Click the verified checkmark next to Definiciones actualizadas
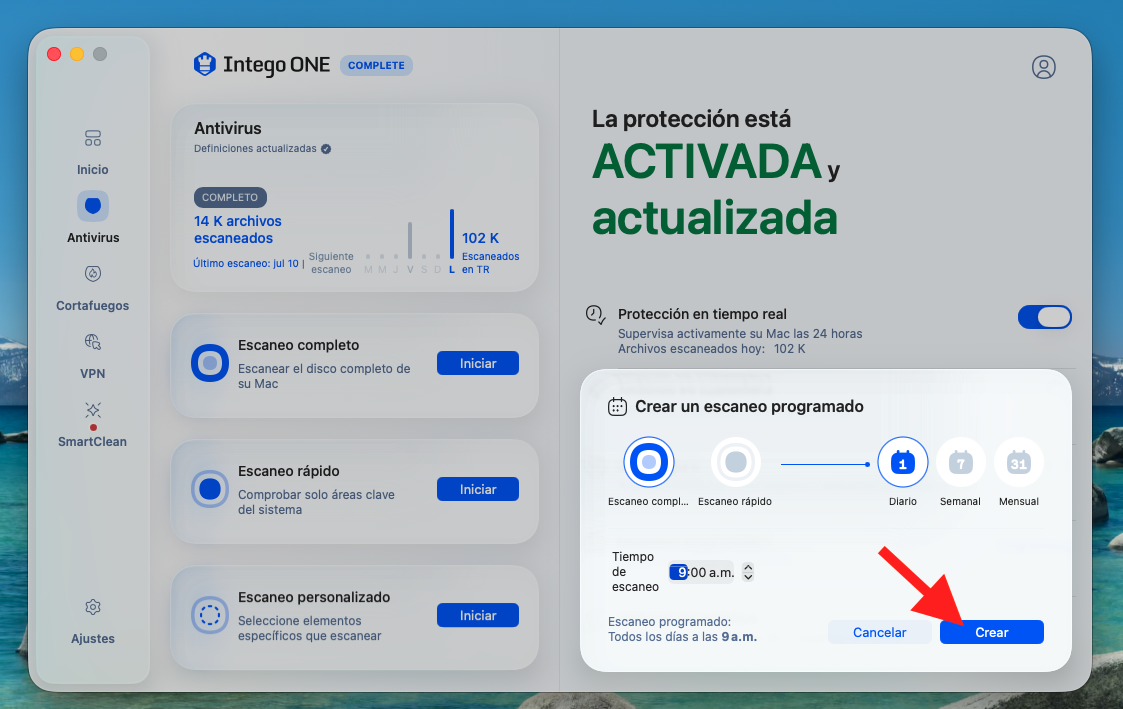The height and width of the screenshot is (709, 1123). pos(326,149)
